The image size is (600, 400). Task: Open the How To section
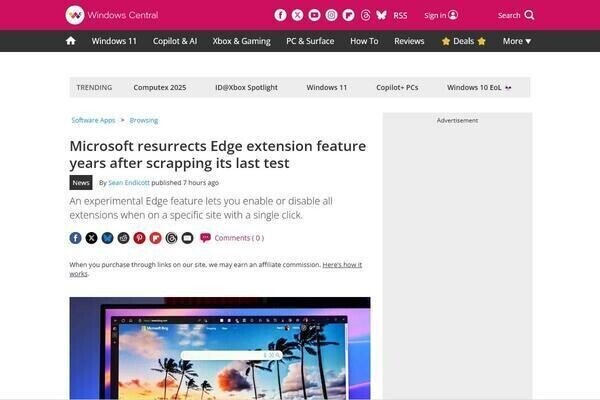(x=364, y=41)
